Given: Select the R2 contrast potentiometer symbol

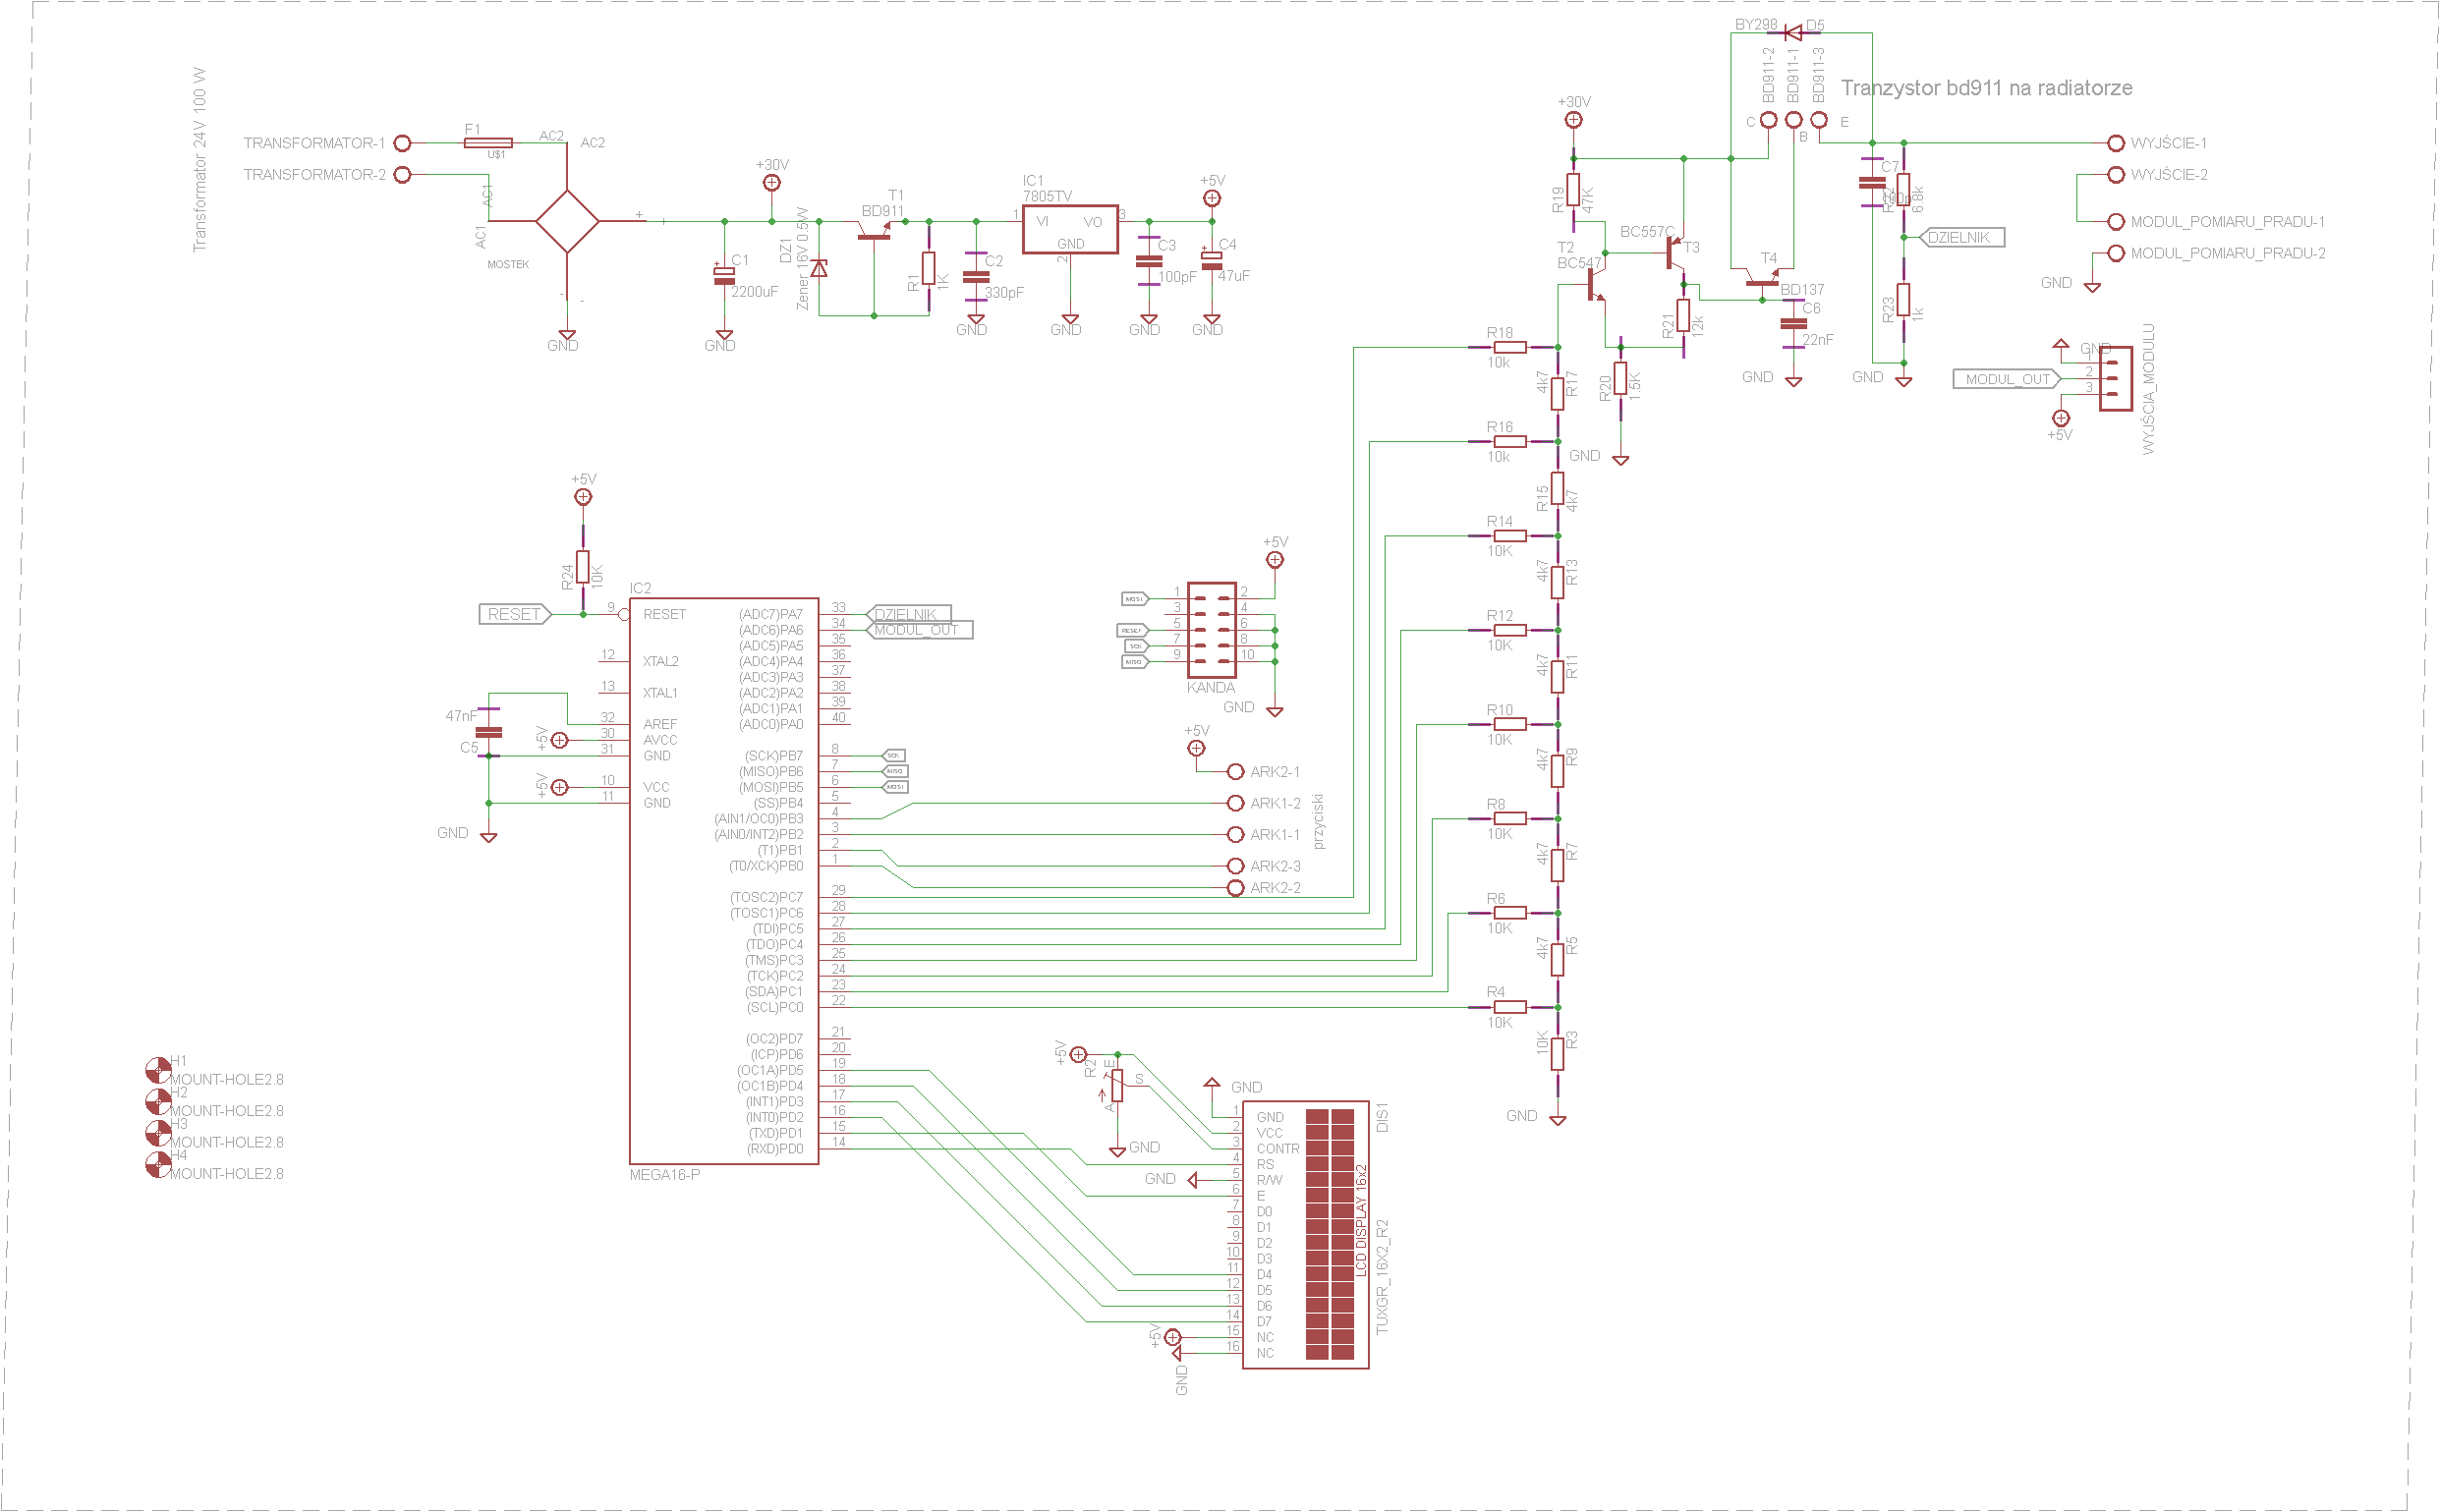Looking at the screenshot, I should (1117, 1086).
